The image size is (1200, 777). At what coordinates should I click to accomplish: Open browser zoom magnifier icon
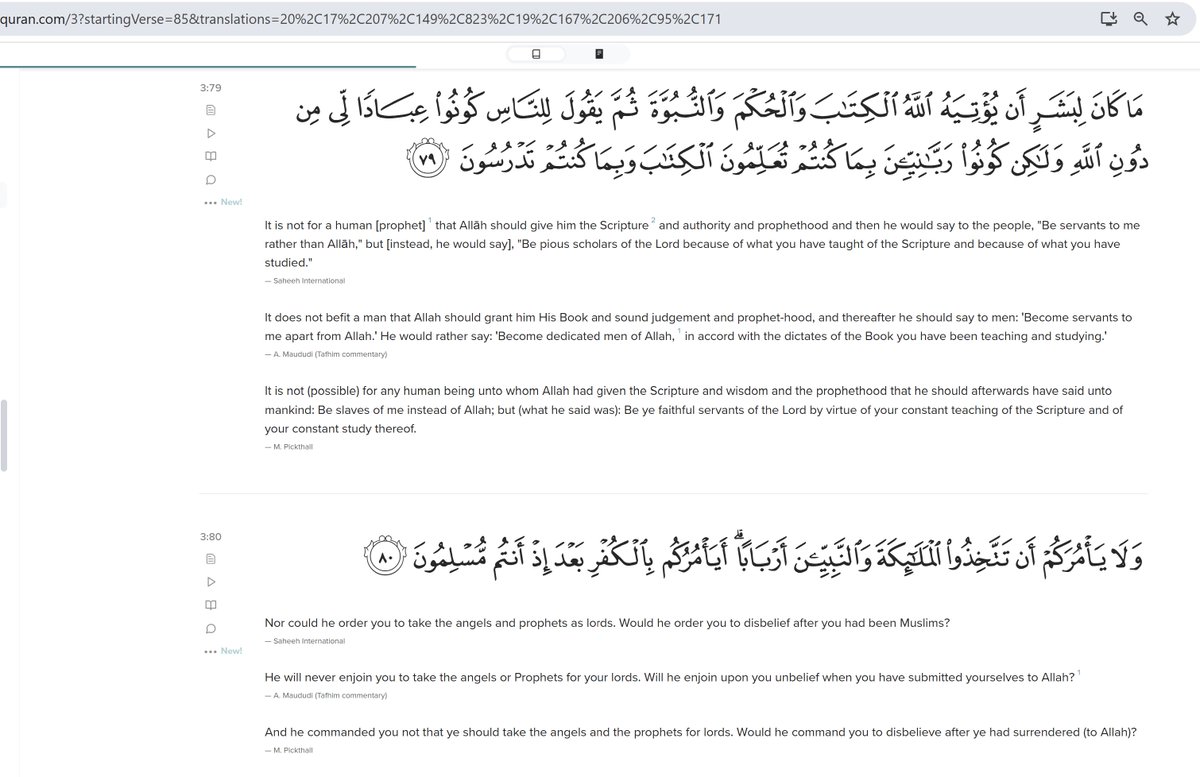tap(1140, 19)
